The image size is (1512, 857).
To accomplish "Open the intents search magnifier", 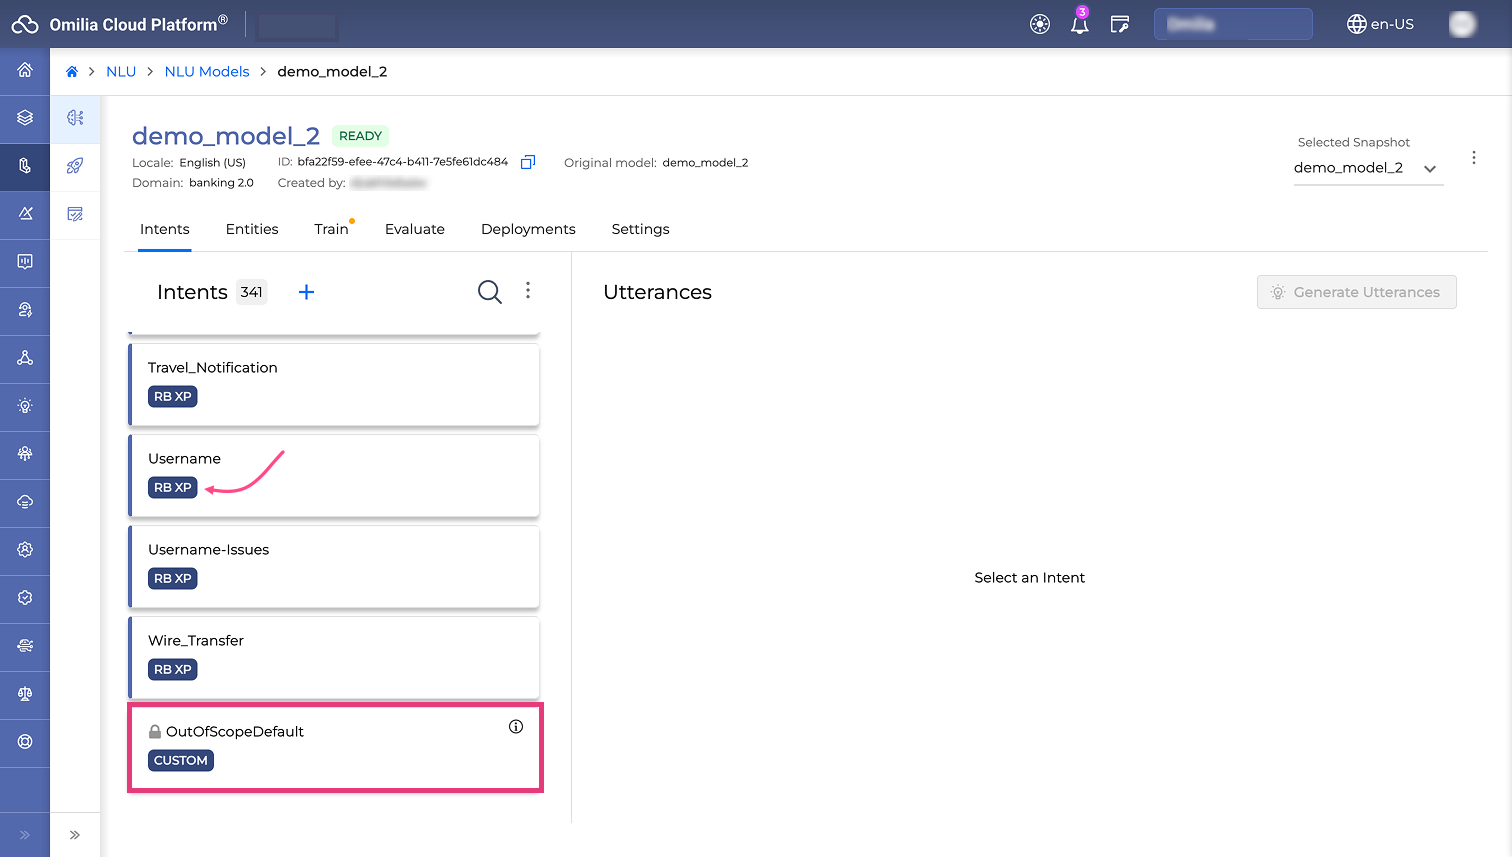I will pos(489,292).
